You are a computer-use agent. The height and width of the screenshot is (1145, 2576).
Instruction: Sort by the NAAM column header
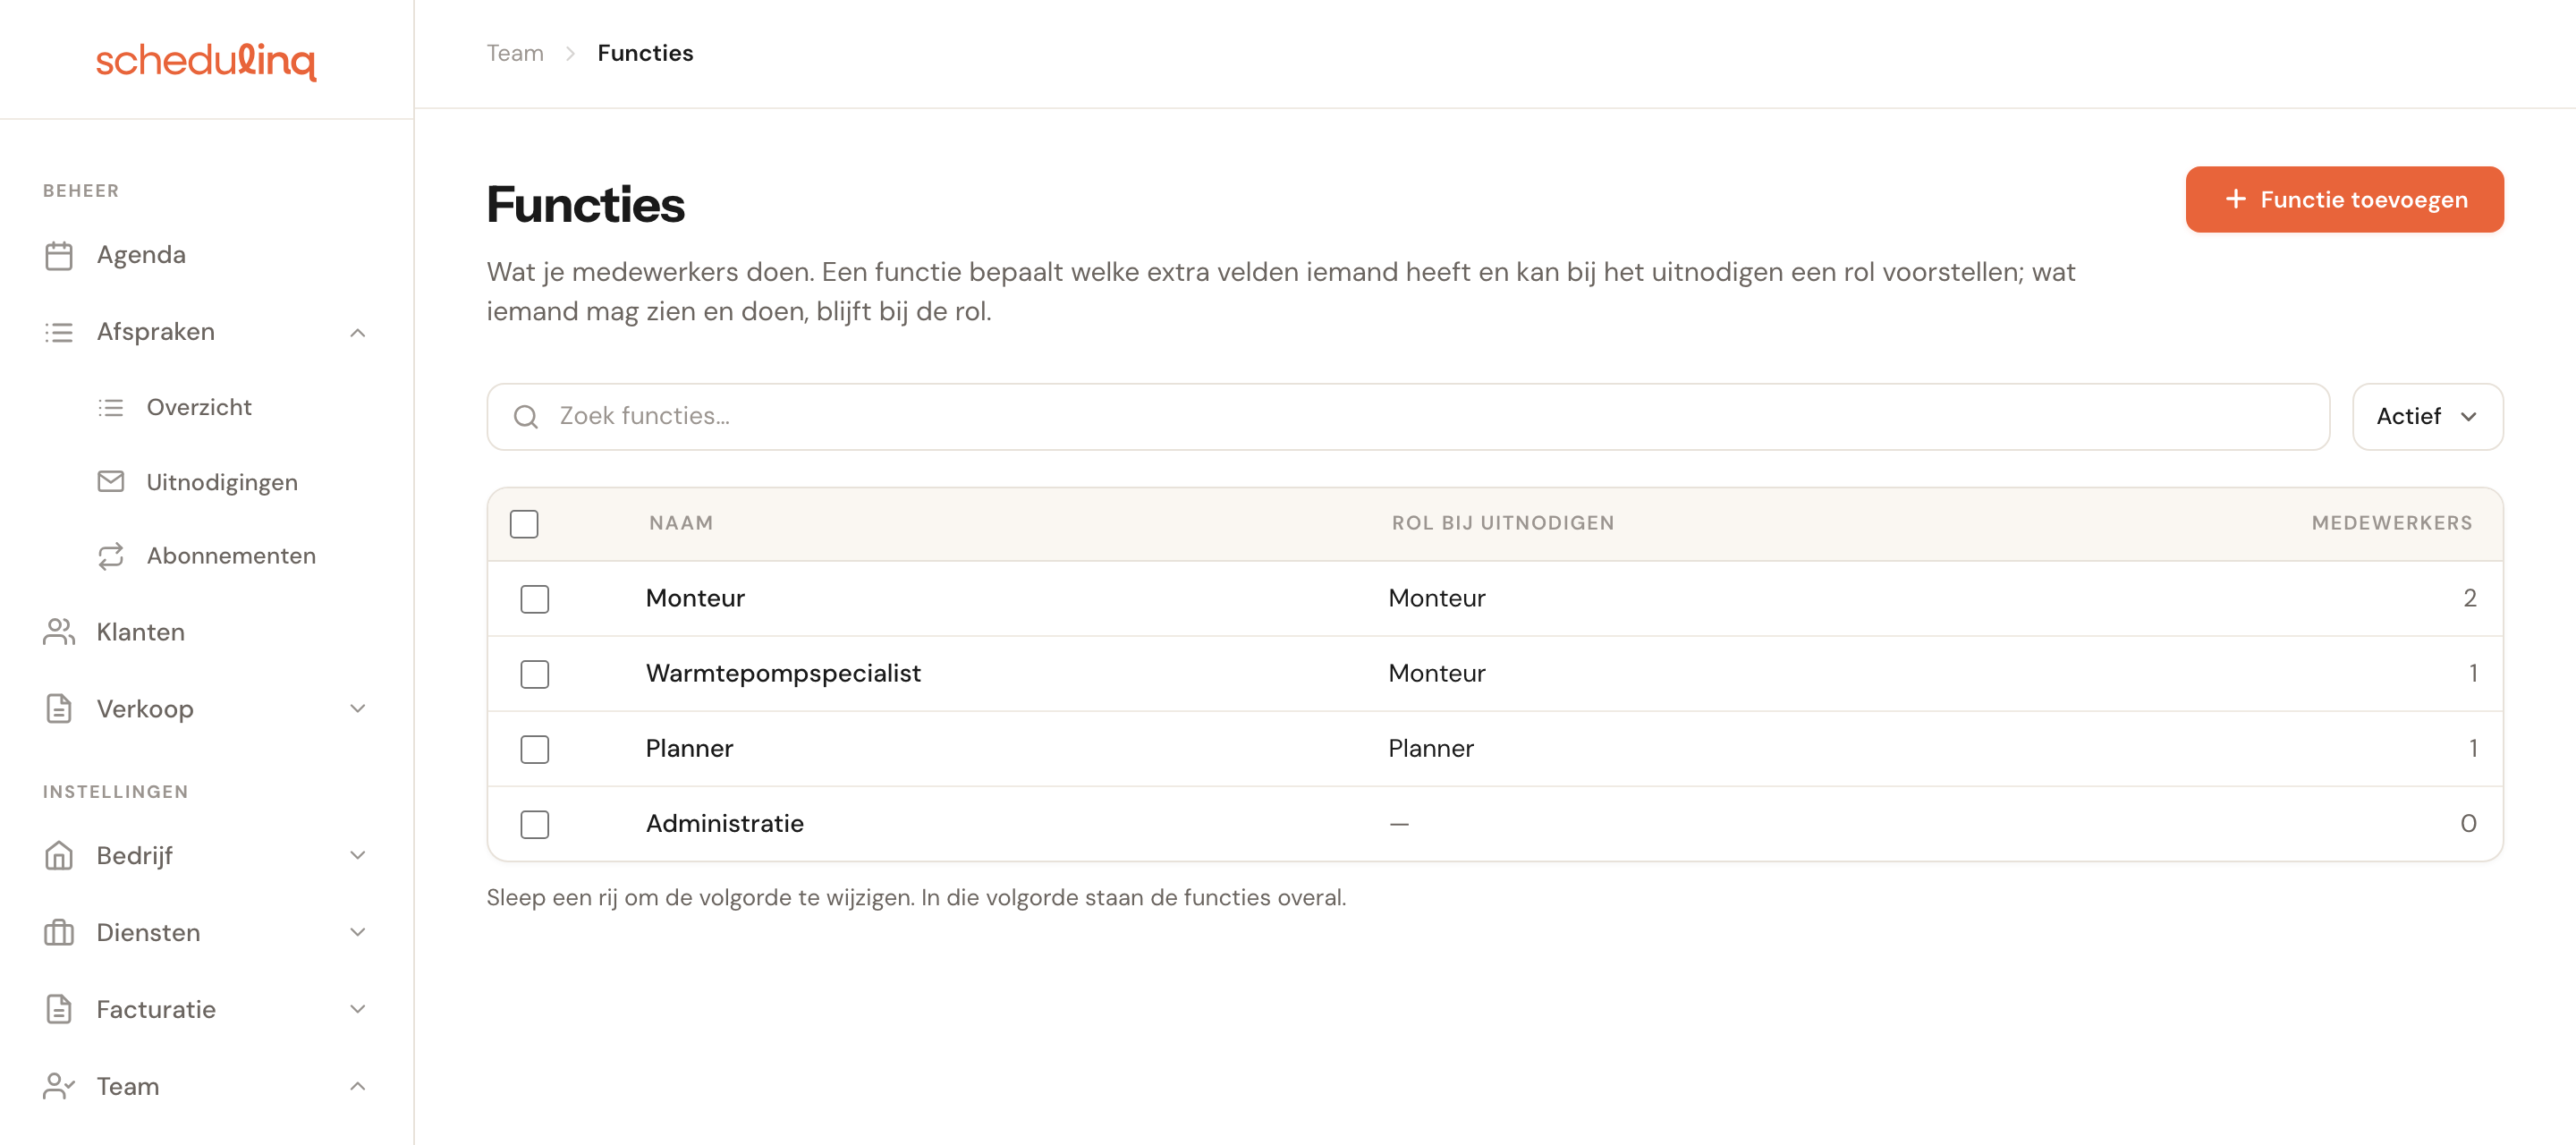click(681, 523)
